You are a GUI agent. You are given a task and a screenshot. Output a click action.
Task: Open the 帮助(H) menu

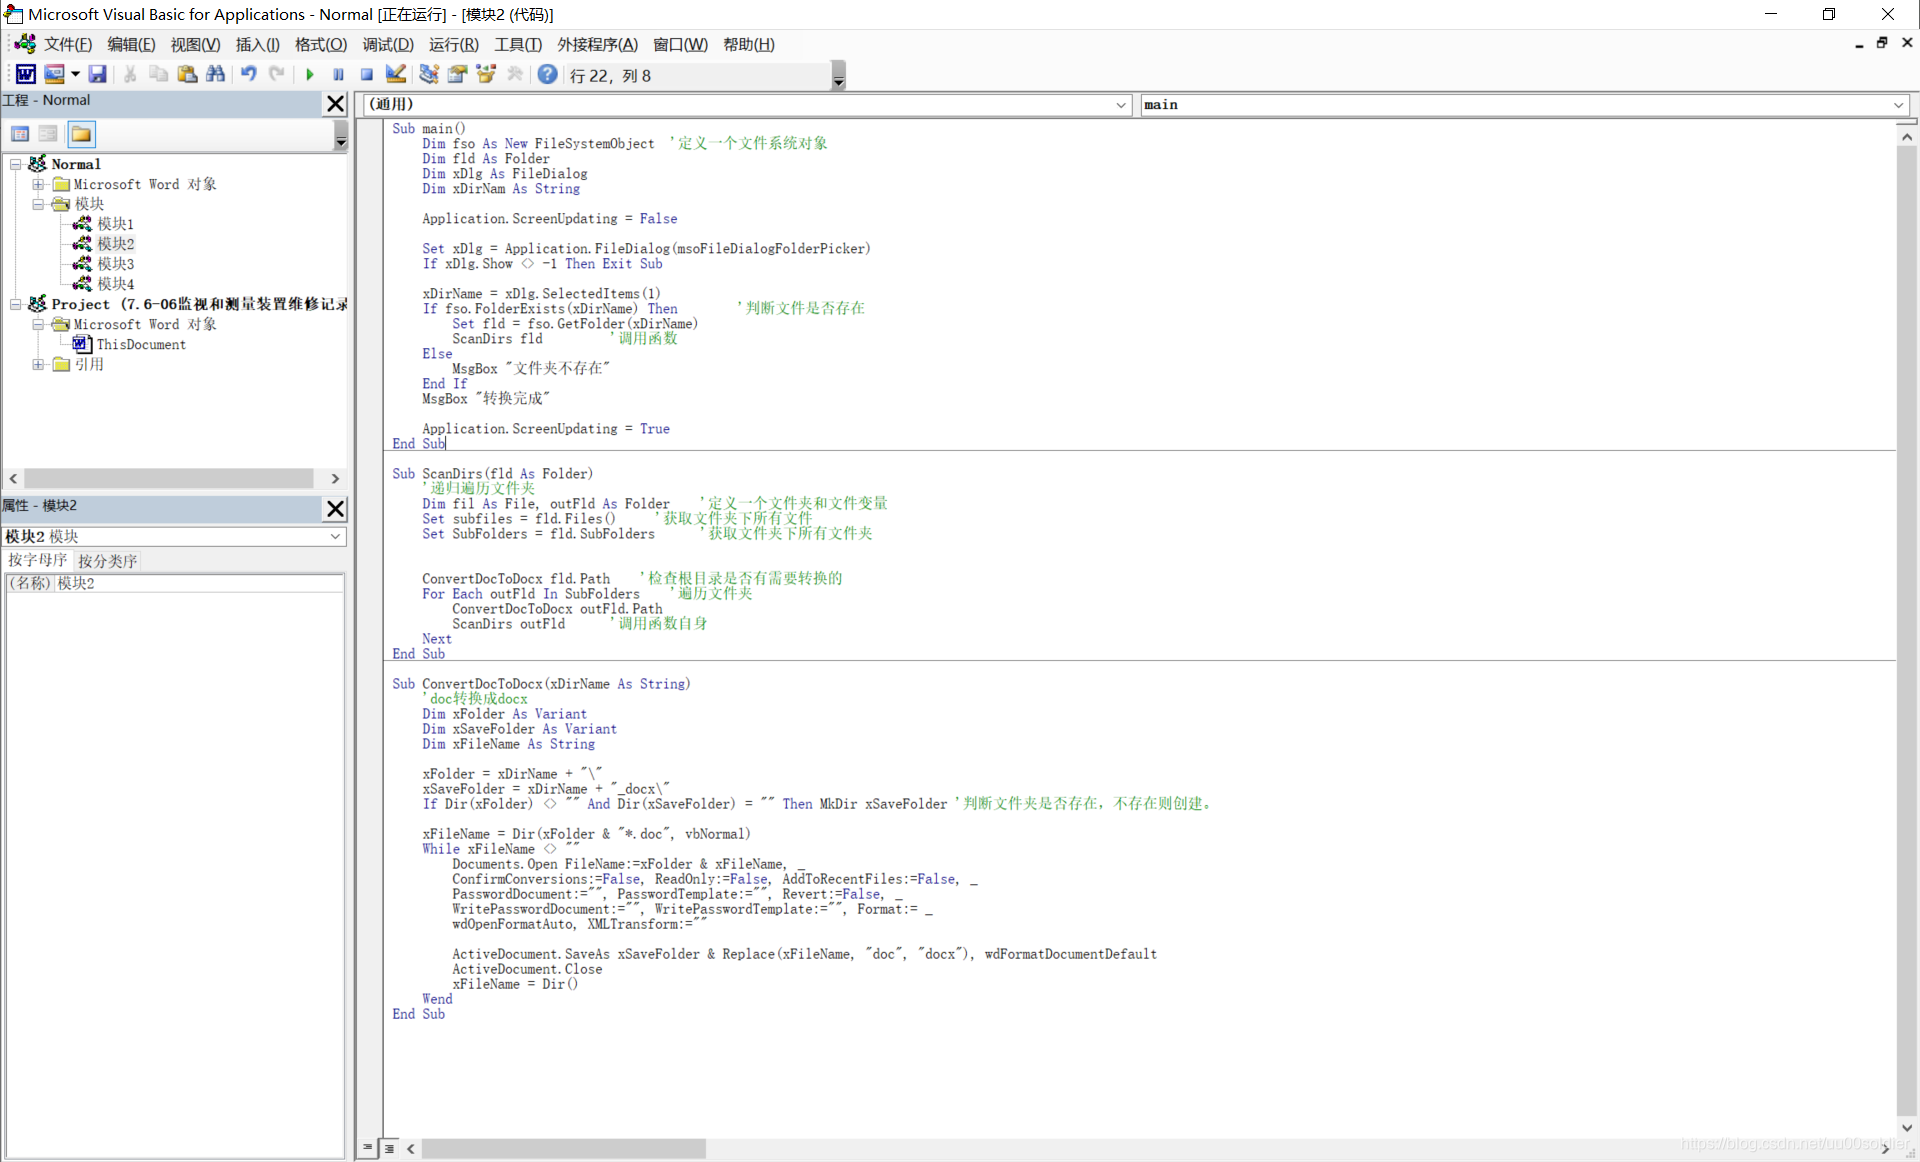pyautogui.click(x=749, y=45)
